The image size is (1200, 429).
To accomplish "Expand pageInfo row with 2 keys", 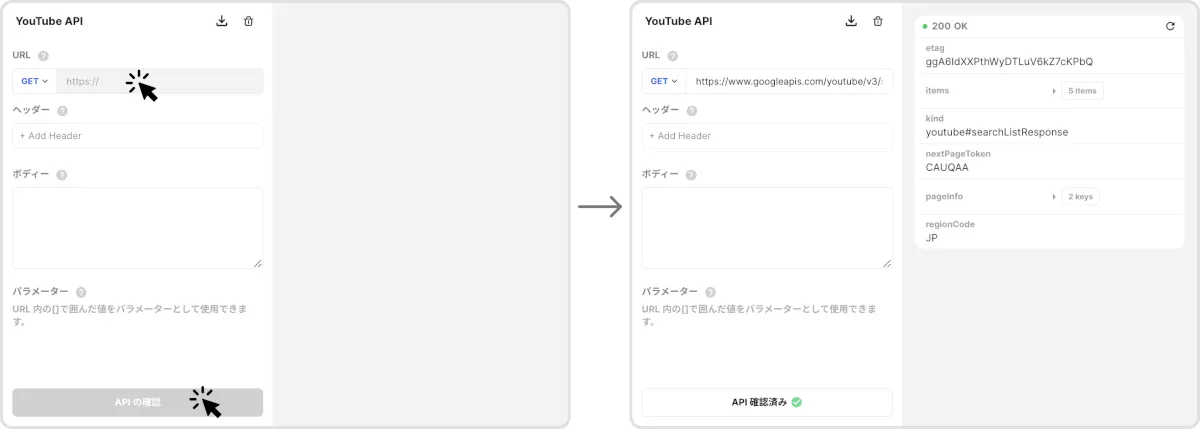I will (1054, 197).
